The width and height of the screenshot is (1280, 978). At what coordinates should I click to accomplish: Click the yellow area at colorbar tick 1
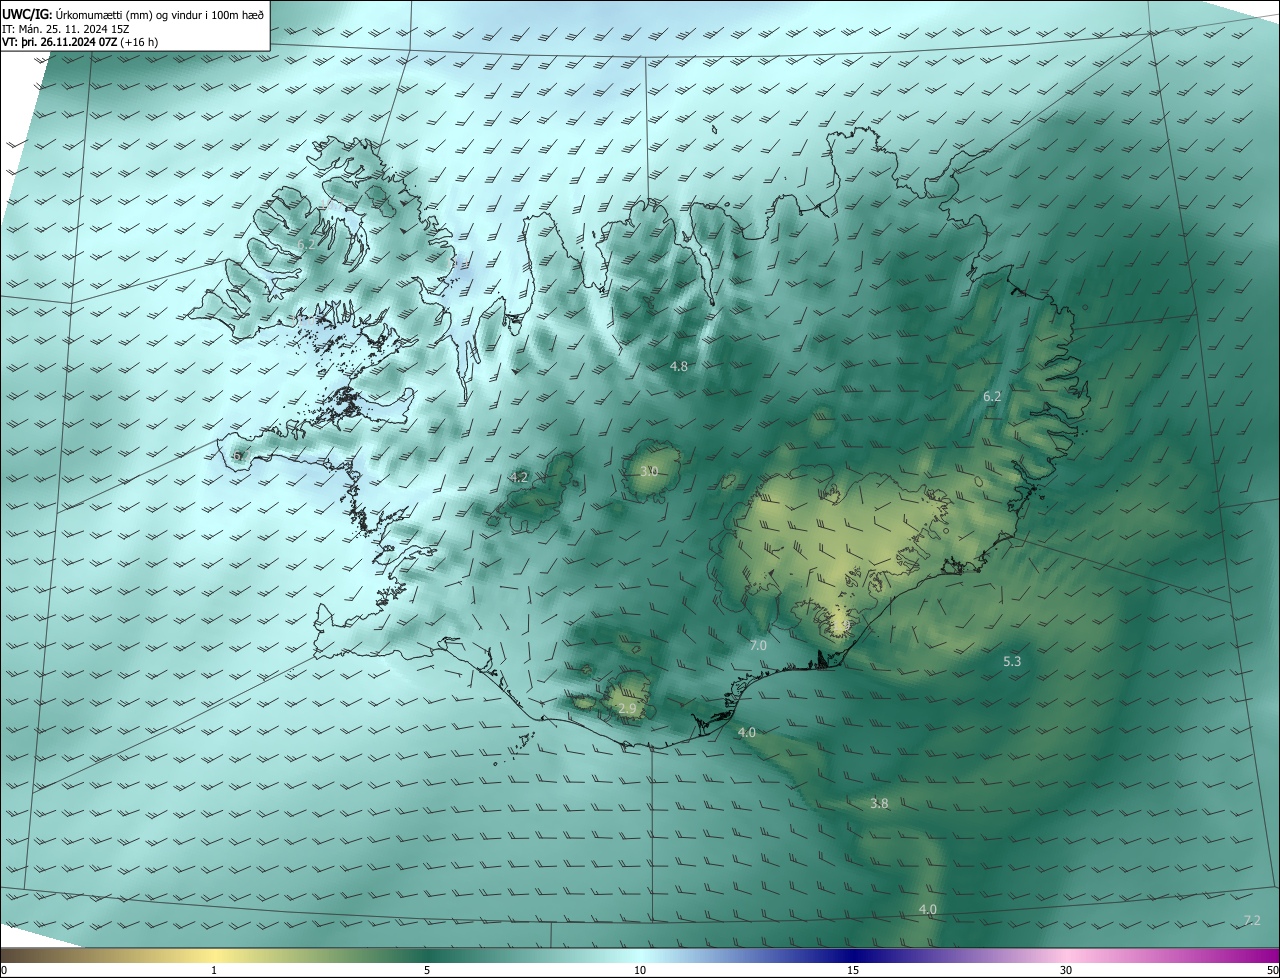click(214, 956)
